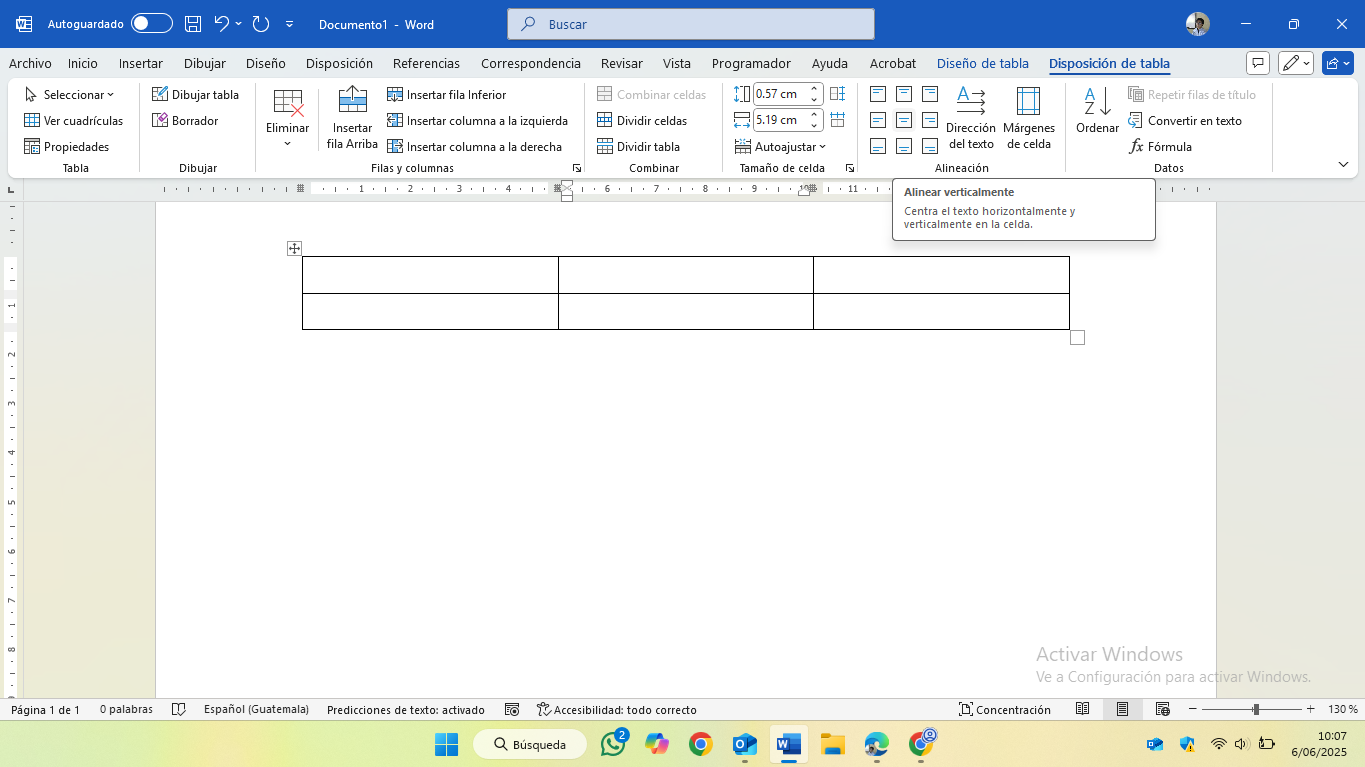Click Dividir tabla
Image resolution: width=1365 pixels, height=767 pixels.
[x=638, y=146]
